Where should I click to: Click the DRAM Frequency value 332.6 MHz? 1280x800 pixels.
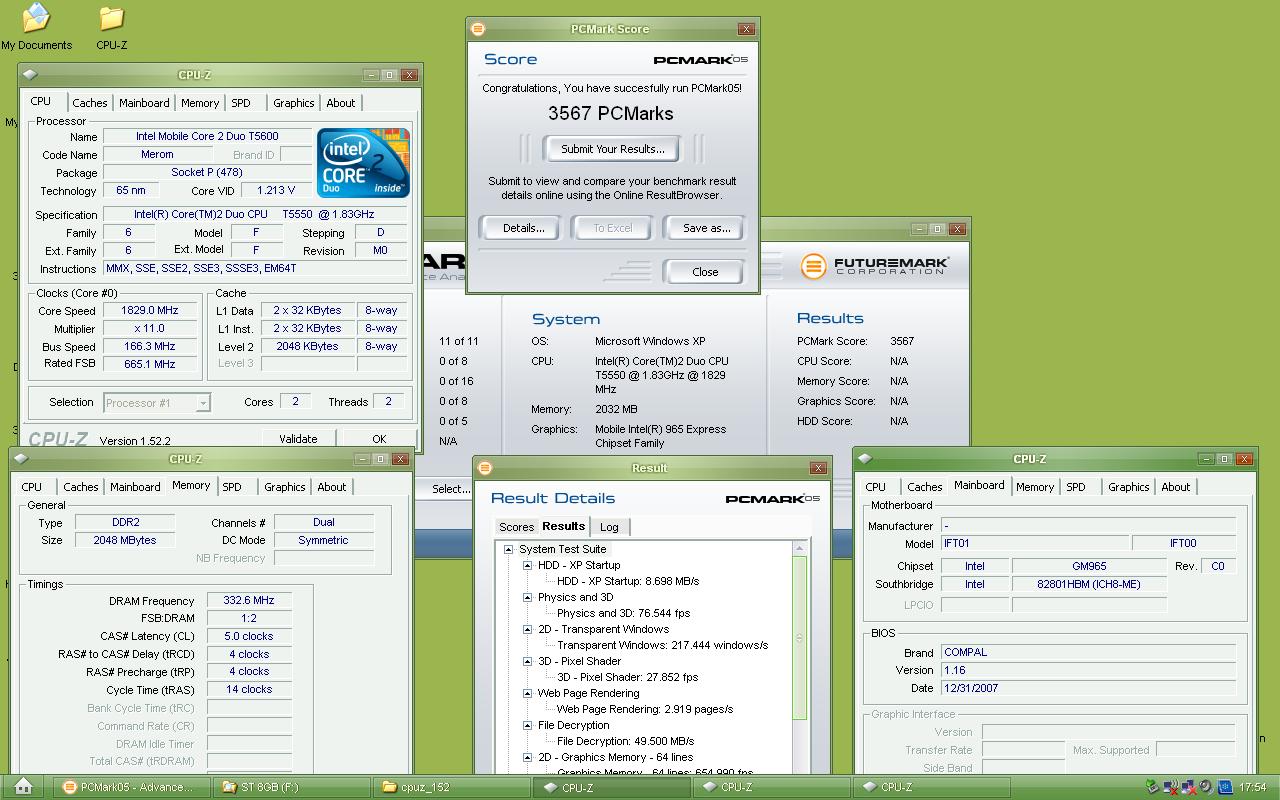(x=249, y=600)
